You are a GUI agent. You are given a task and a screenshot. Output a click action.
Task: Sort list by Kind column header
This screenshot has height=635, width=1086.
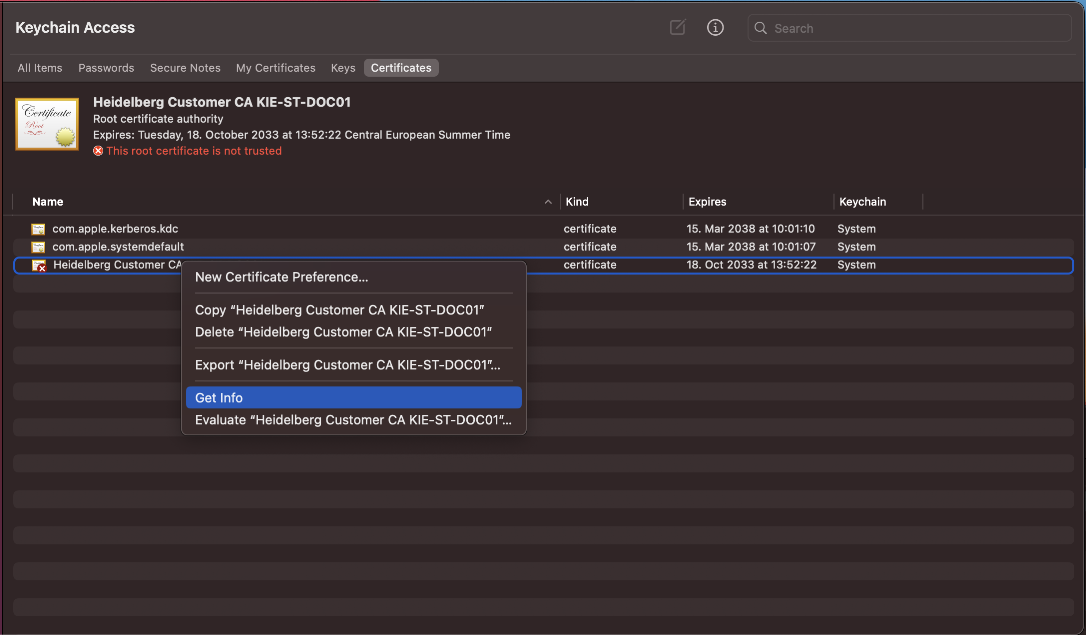pyautogui.click(x=577, y=202)
